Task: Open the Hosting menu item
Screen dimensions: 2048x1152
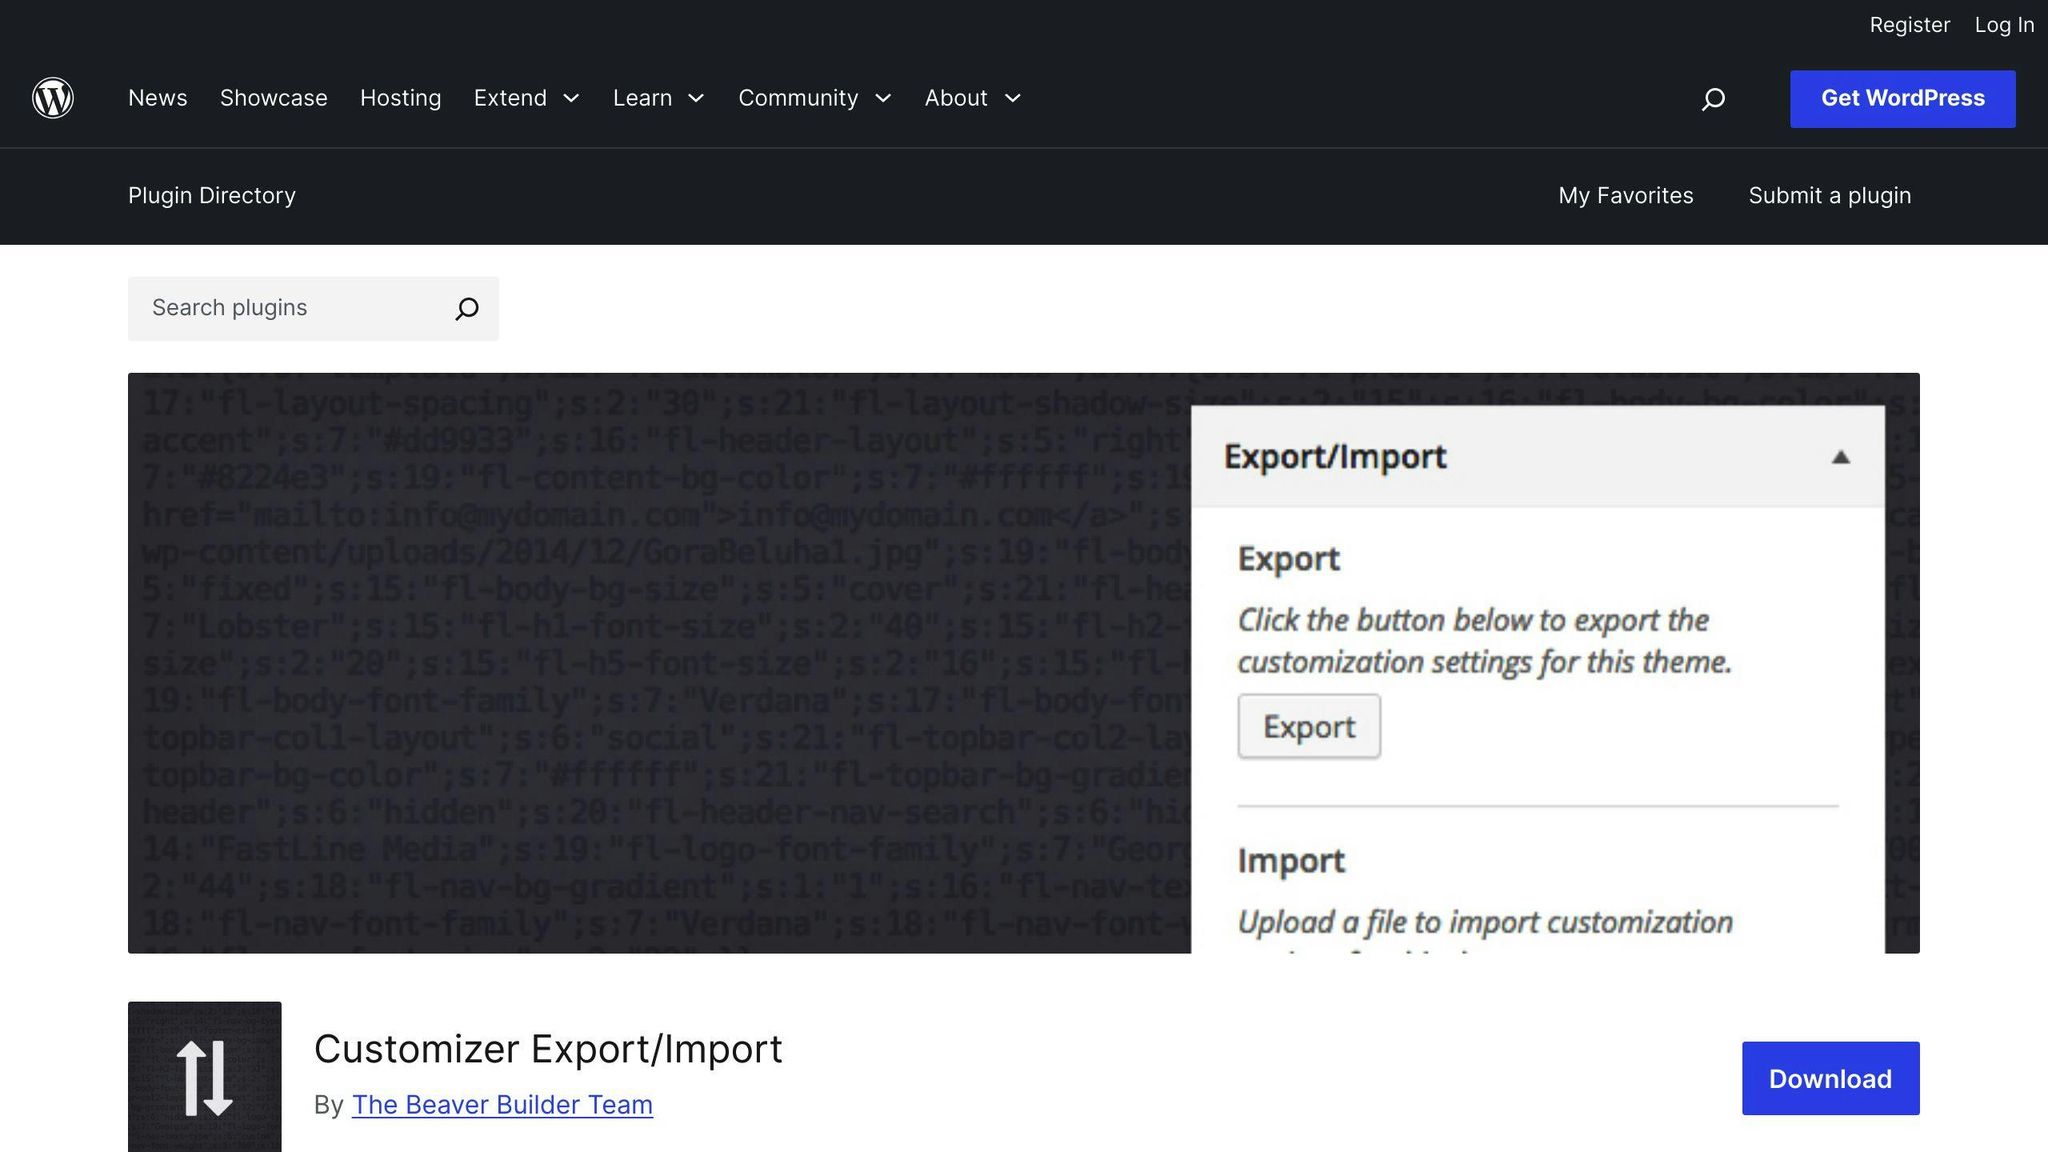Action: tap(401, 98)
